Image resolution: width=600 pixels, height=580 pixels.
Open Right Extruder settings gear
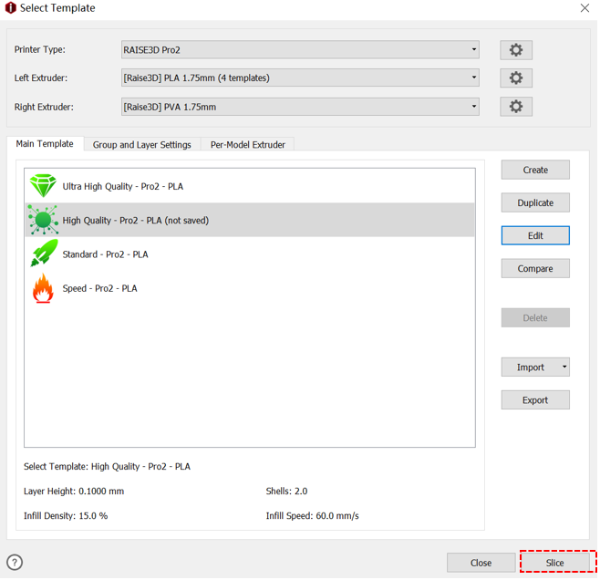point(516,106)
